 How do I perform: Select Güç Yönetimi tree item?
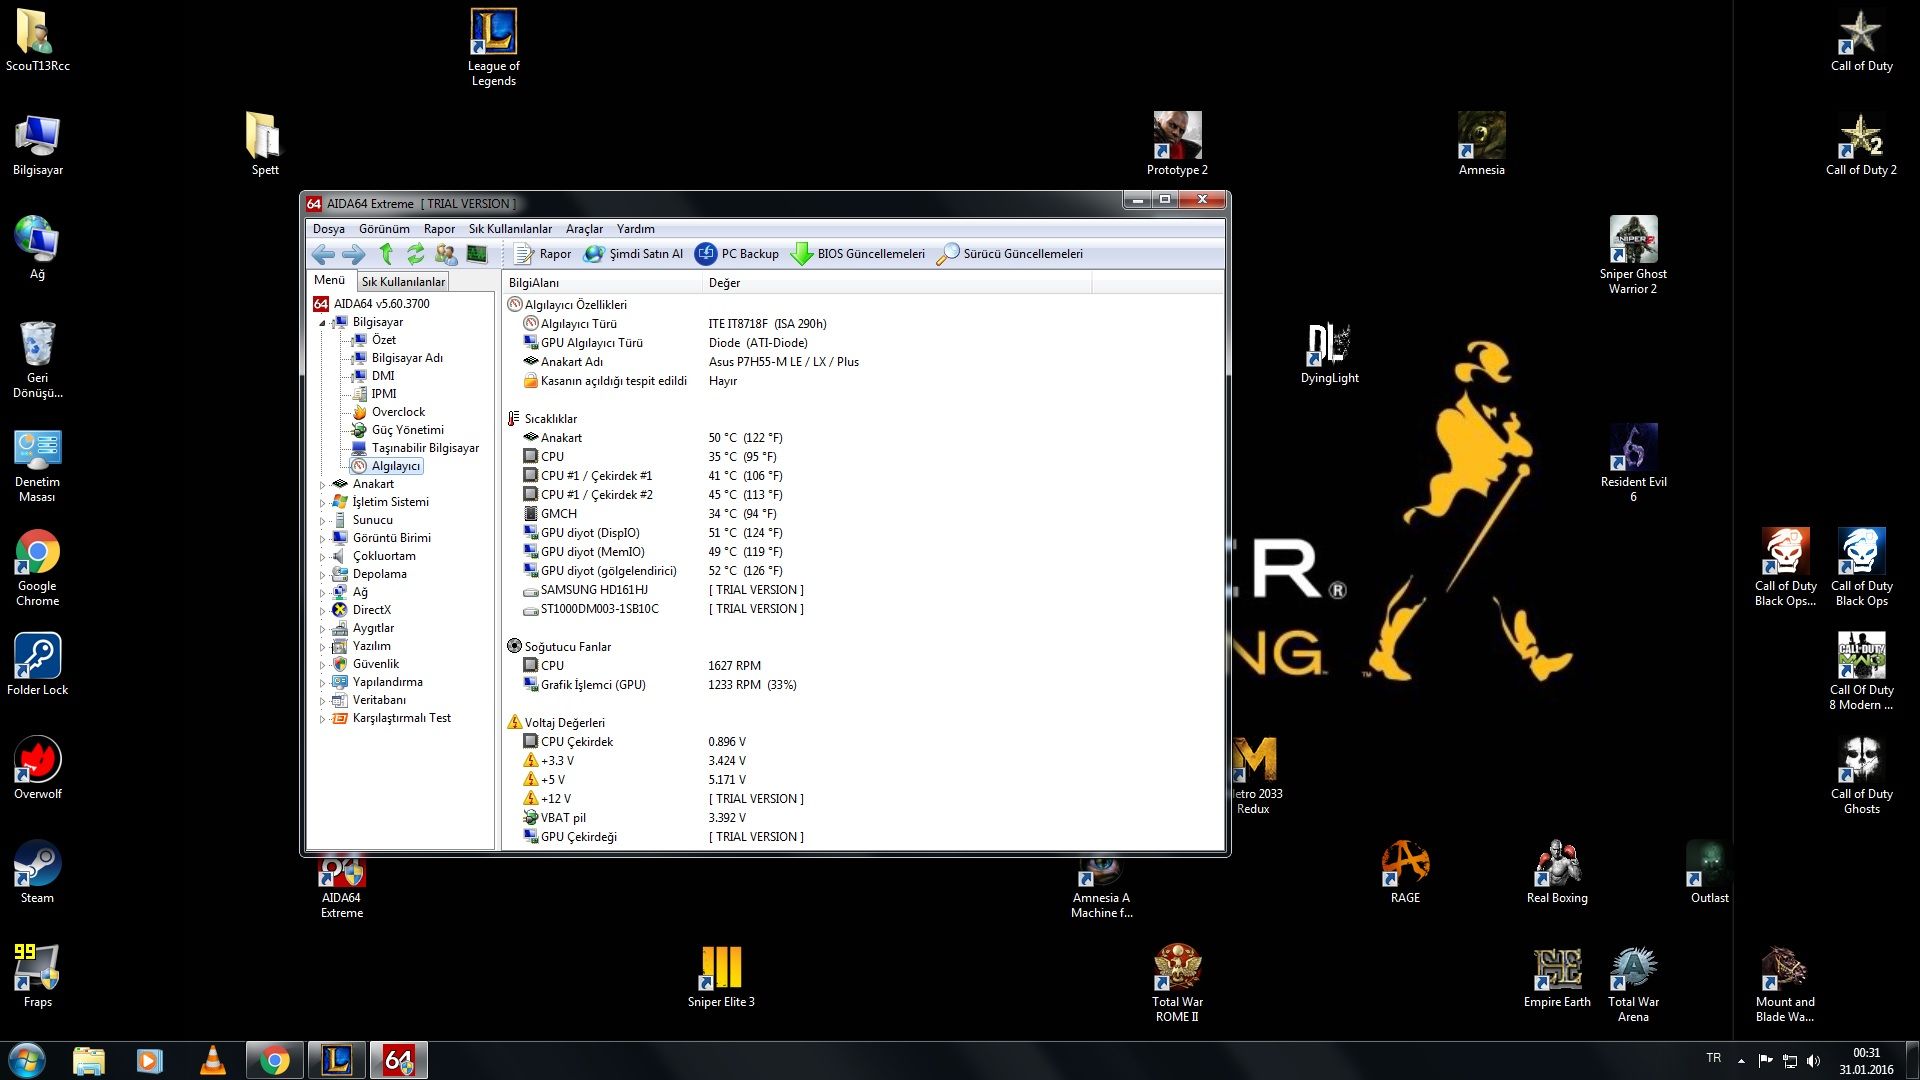(x=407, y=430)
